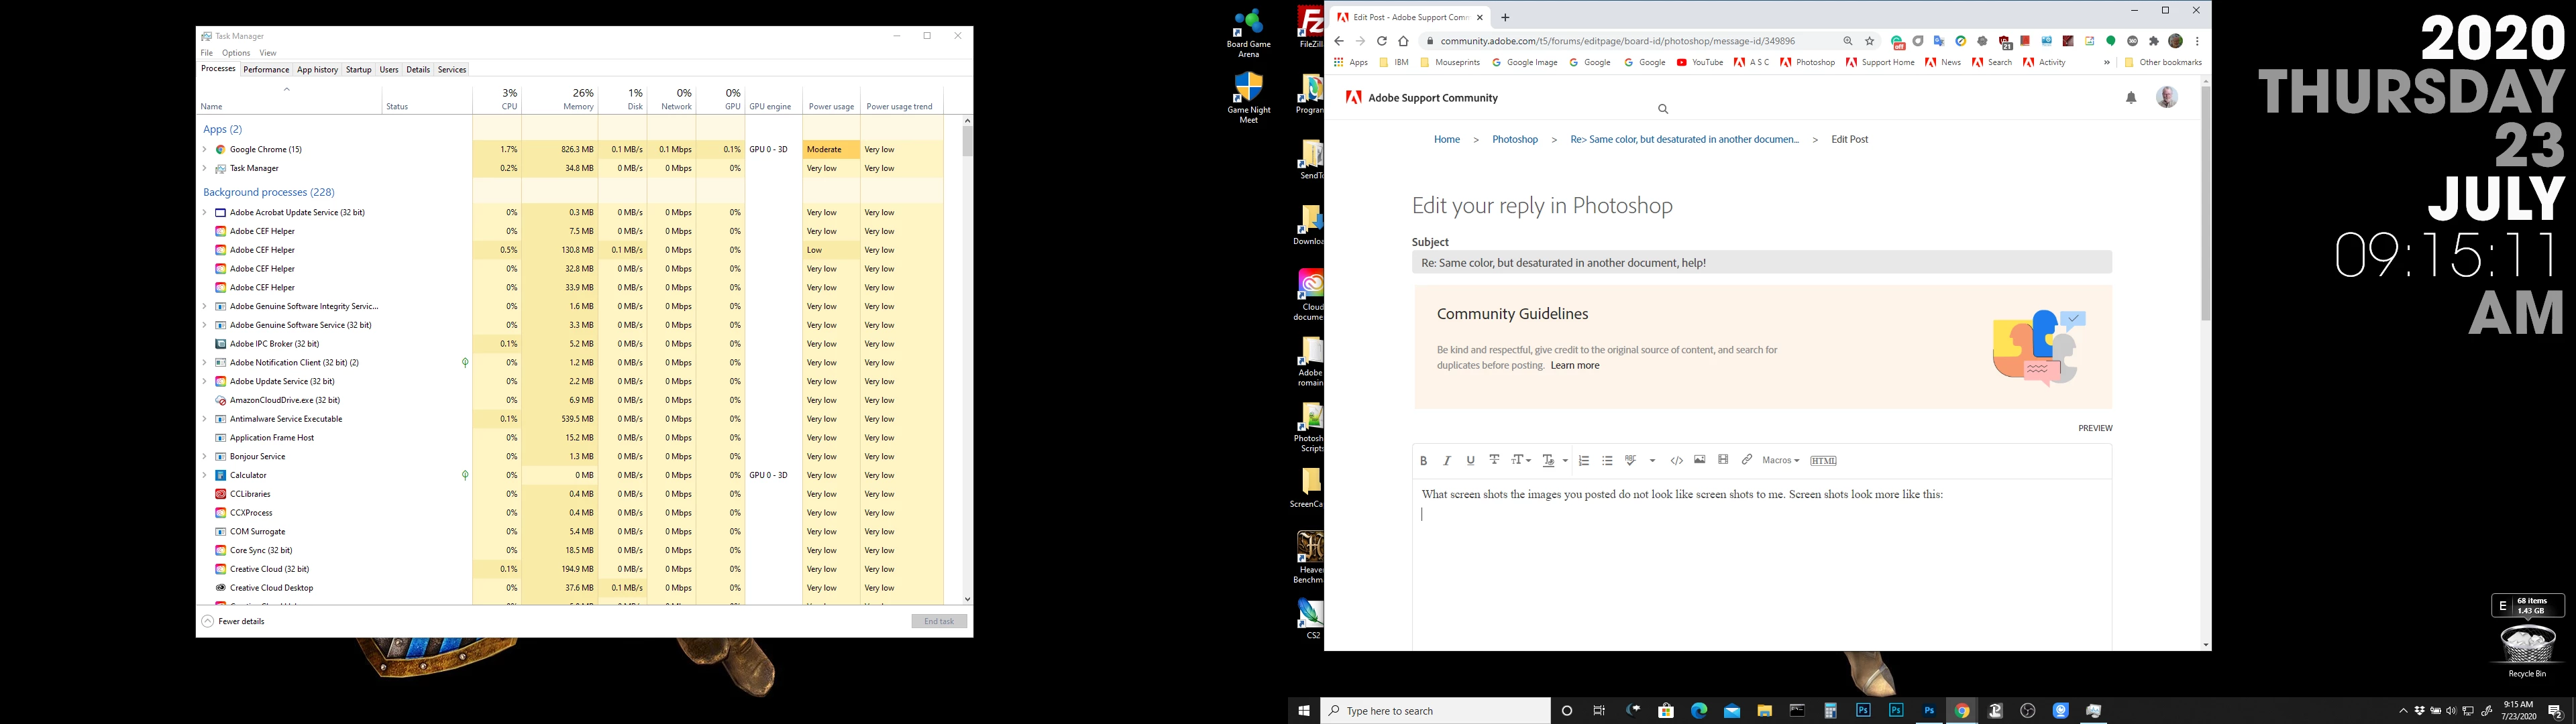This screenshot has height=724, width=2576.
Task: Click the insert link icon
Action: 1747,460
